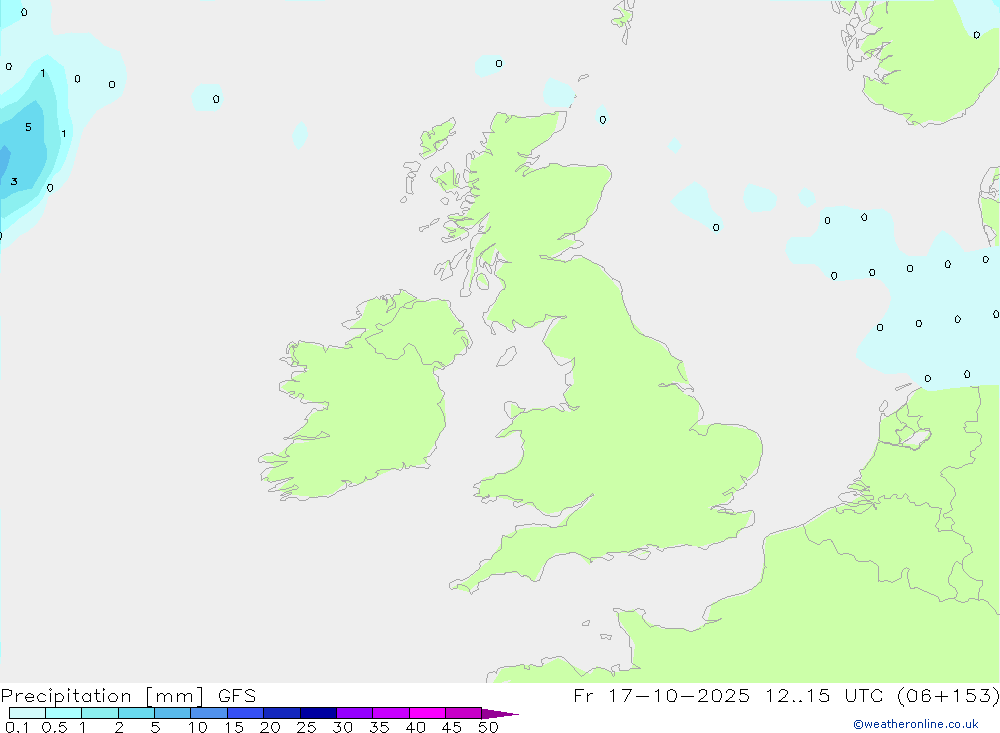Click the 'Precipitation [mm]' title text
Viewport: 1000px width, 733px height.
click(102, 696)
